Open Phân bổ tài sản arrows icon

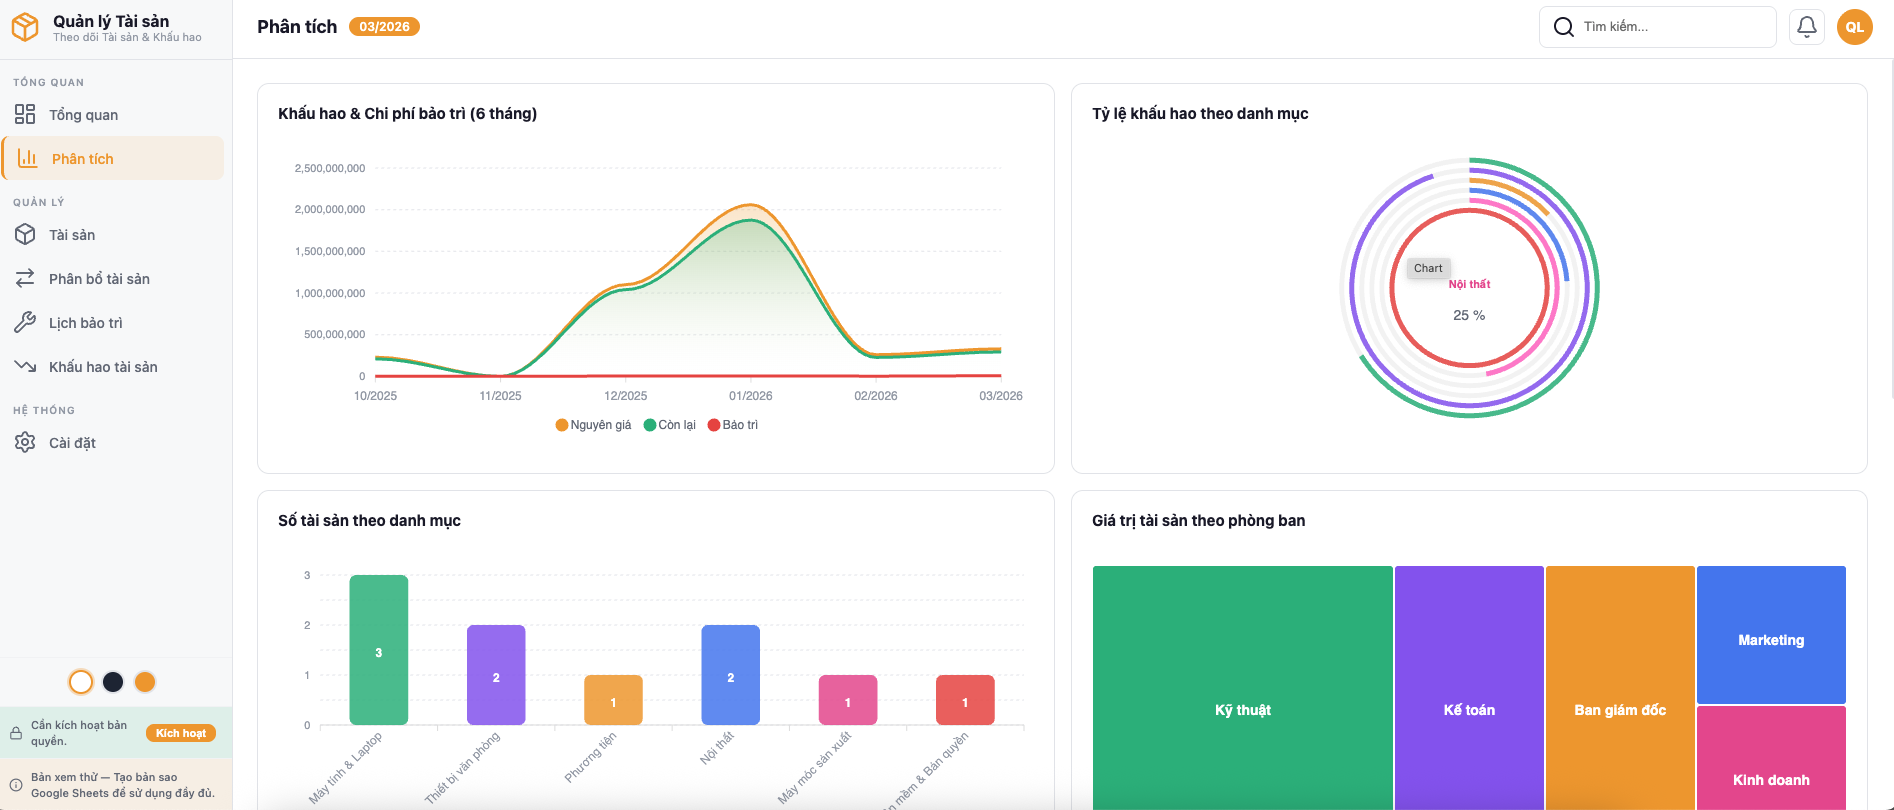pyautogui.click(x=25, y=279)
